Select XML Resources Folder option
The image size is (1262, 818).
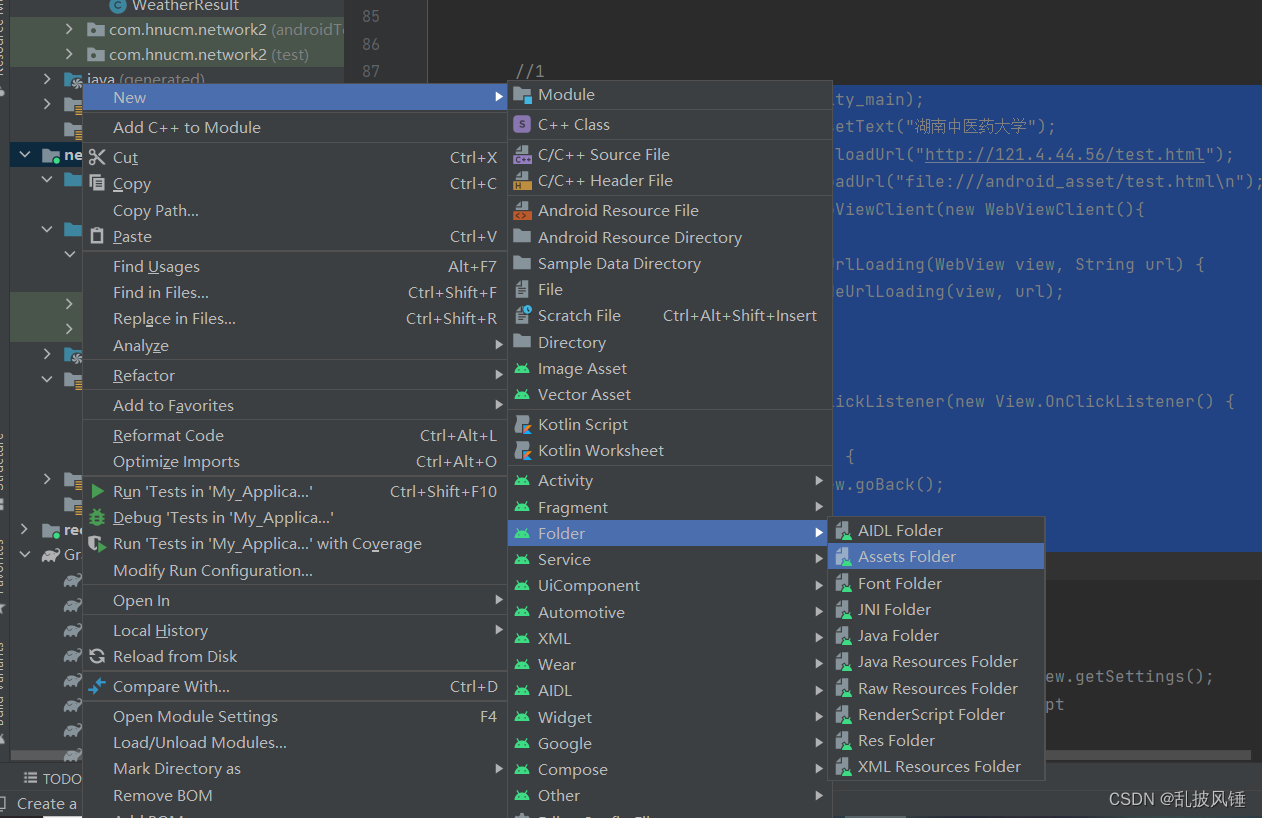pos(937,767)
